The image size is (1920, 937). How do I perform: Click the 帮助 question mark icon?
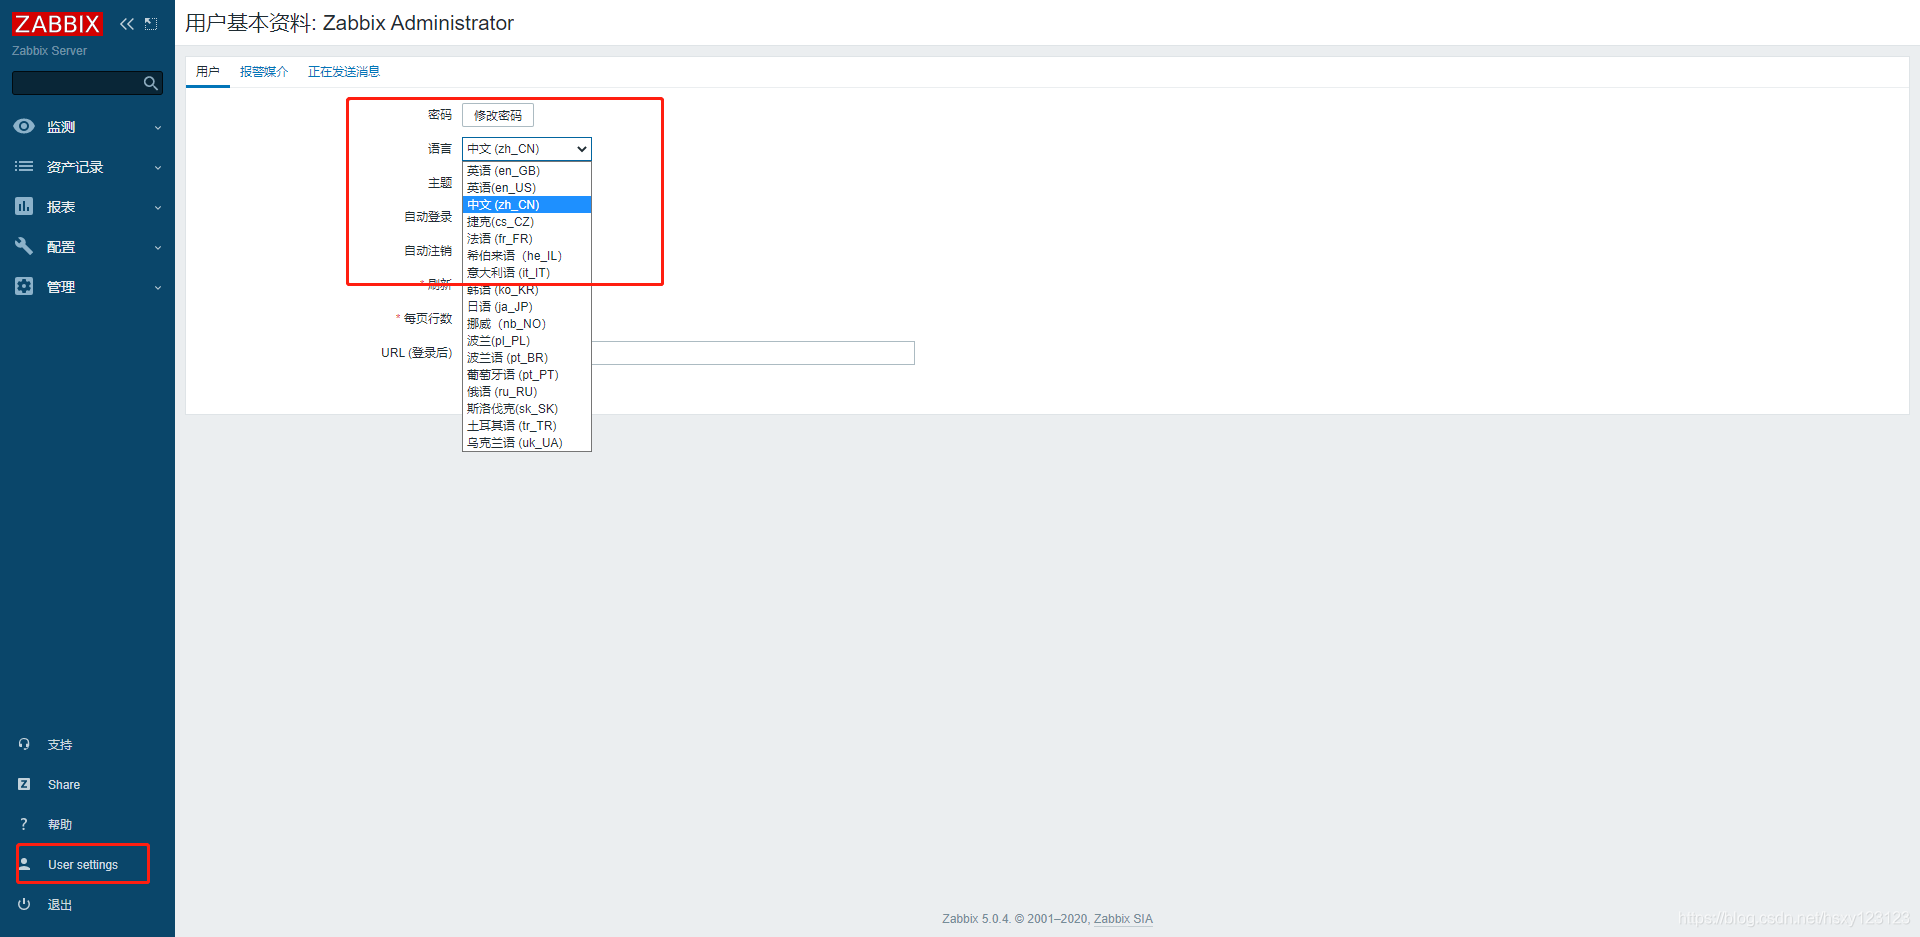pyautogui.click(x=24, y=824)
